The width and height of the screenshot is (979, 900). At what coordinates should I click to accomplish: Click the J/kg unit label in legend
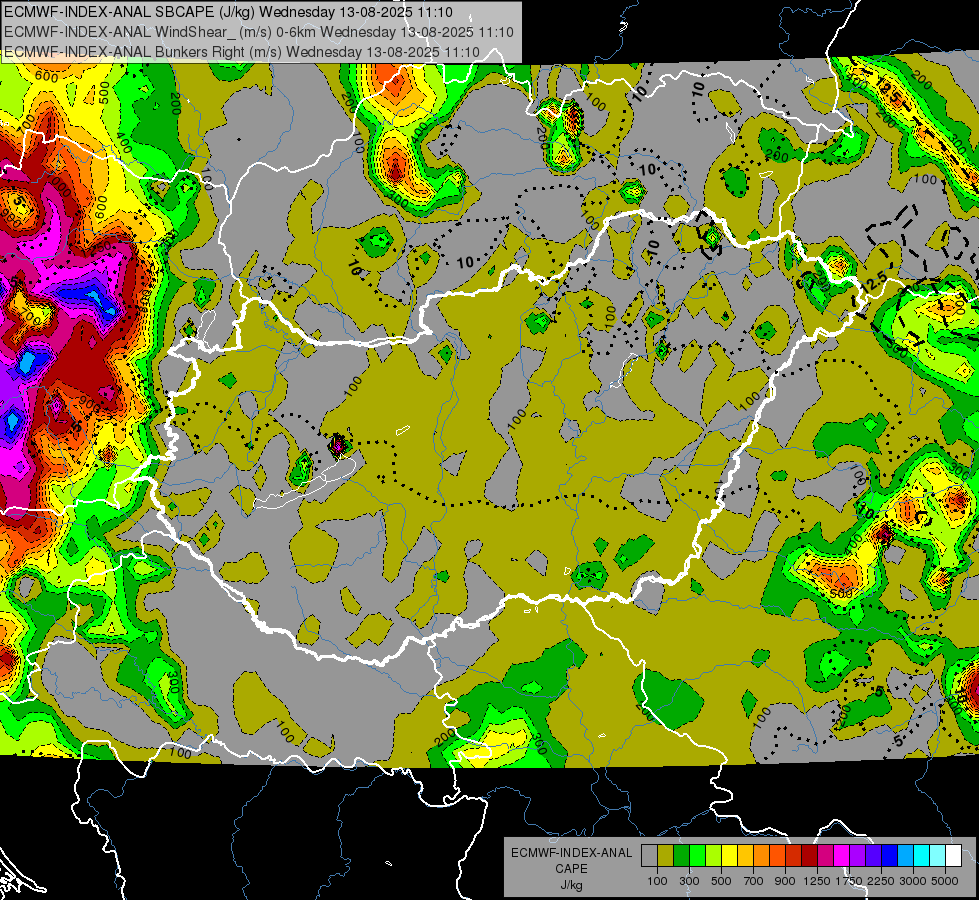point(572,885)
